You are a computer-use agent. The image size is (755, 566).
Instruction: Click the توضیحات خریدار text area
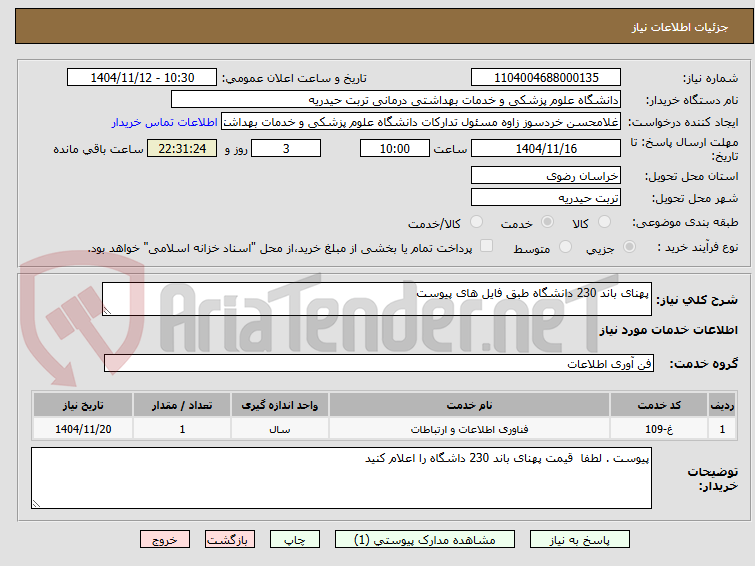click(x=341, y=478)
